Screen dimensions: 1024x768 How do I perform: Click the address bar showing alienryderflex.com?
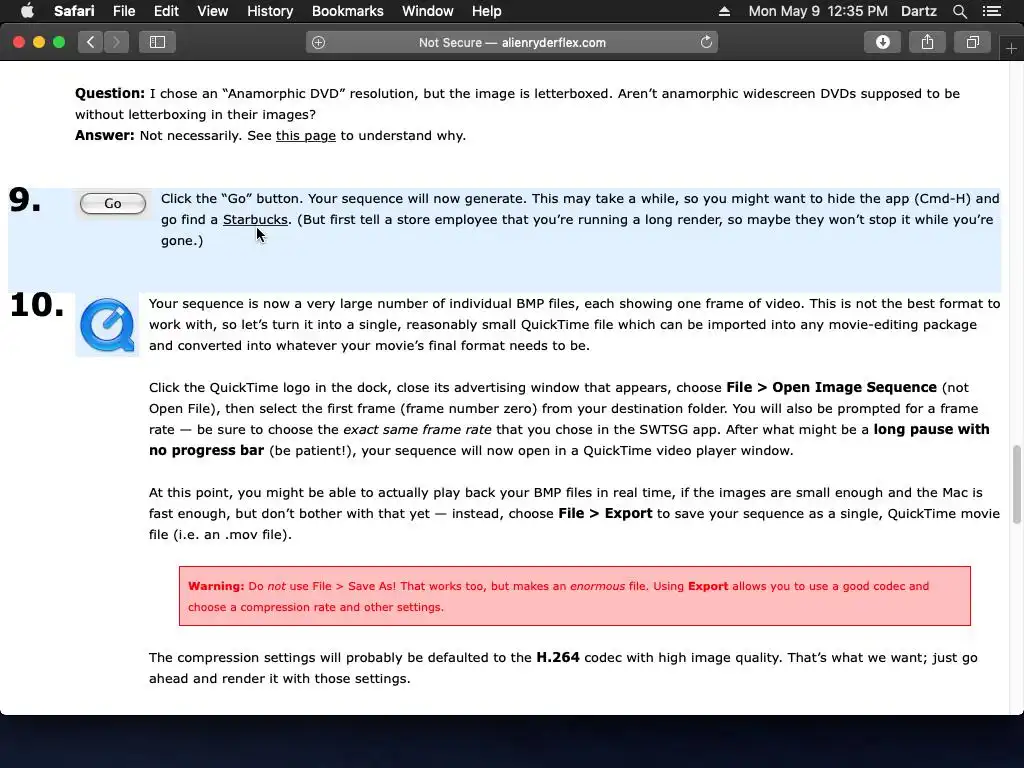[x=512, y=42]
